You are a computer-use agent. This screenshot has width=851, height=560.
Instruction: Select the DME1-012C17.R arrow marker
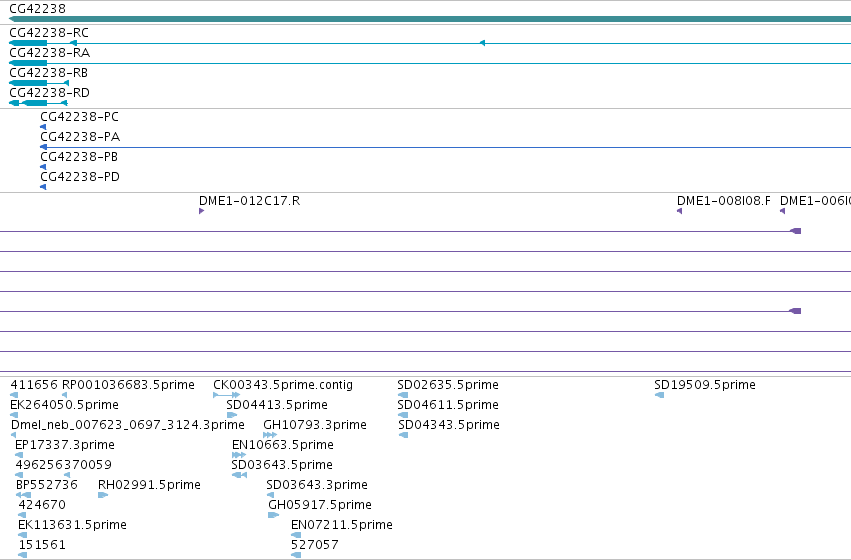tap(201, 211)
